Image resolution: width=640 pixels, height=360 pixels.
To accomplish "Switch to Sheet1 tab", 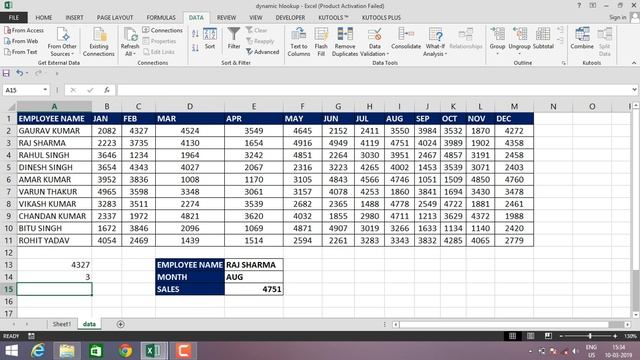I will pos(62,324).
